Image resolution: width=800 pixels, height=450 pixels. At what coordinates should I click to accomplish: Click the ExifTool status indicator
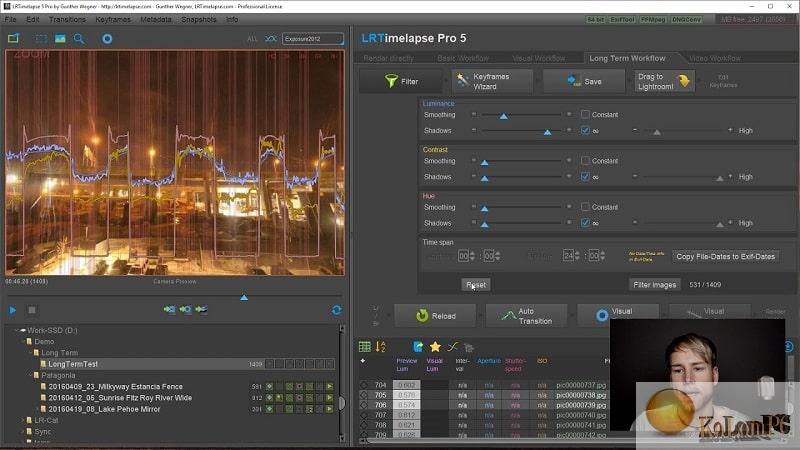point(622,19)
